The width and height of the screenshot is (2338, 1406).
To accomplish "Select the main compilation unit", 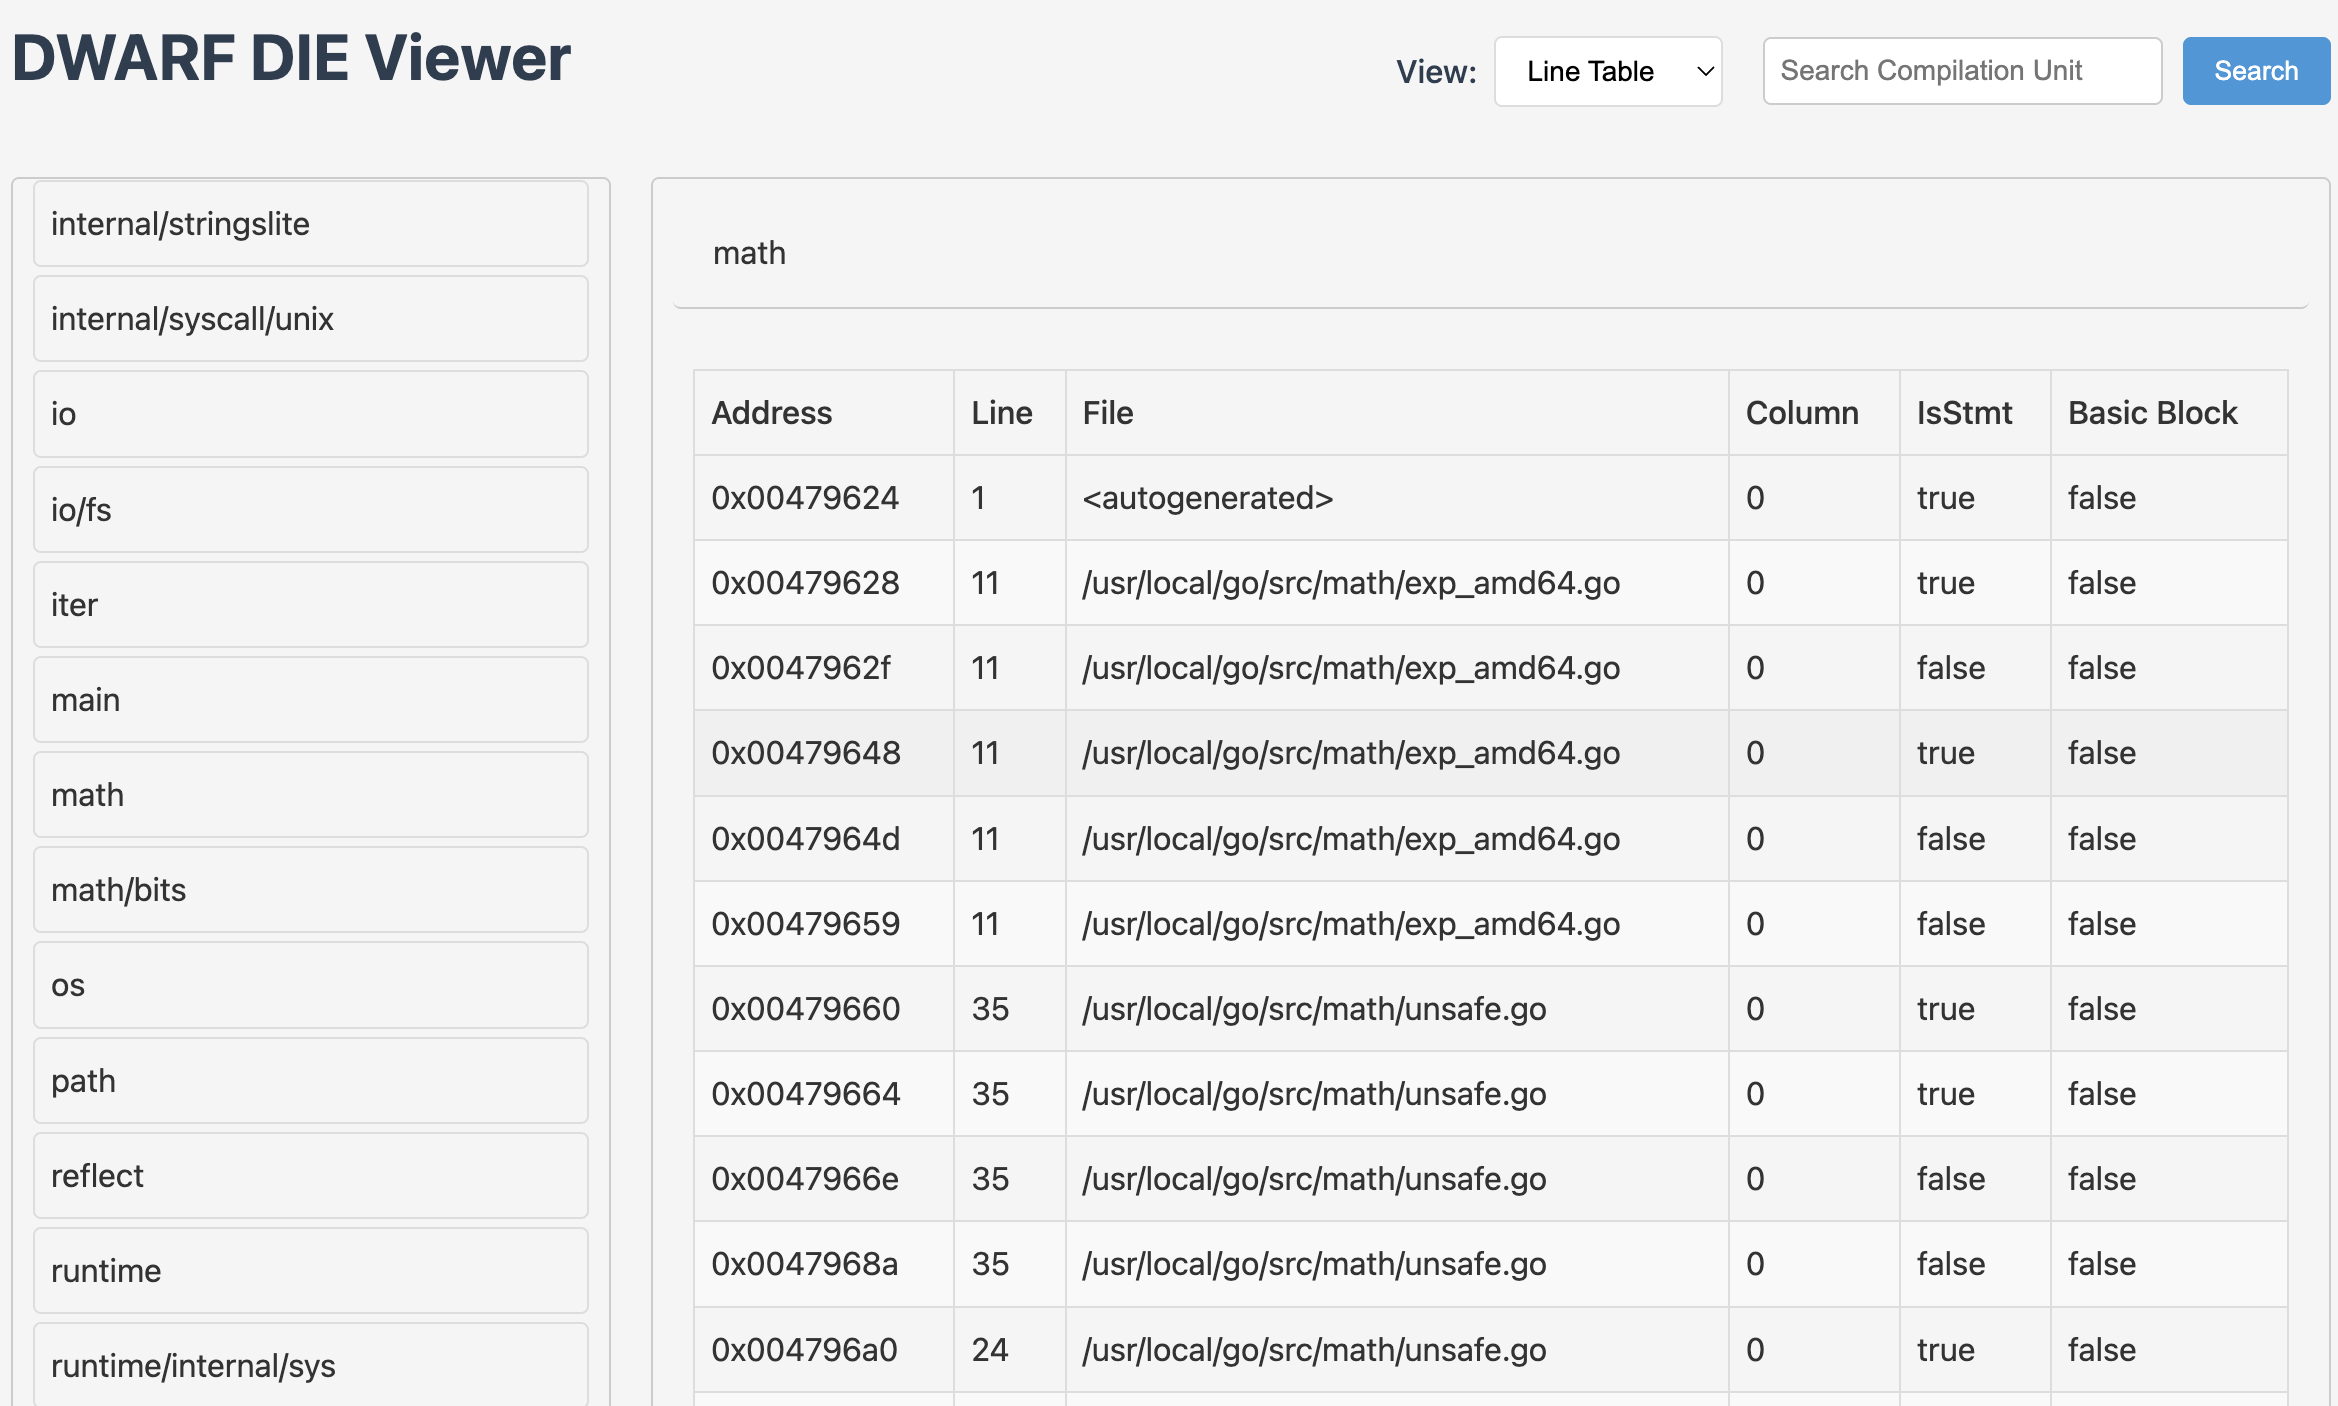I will point(311,700).
